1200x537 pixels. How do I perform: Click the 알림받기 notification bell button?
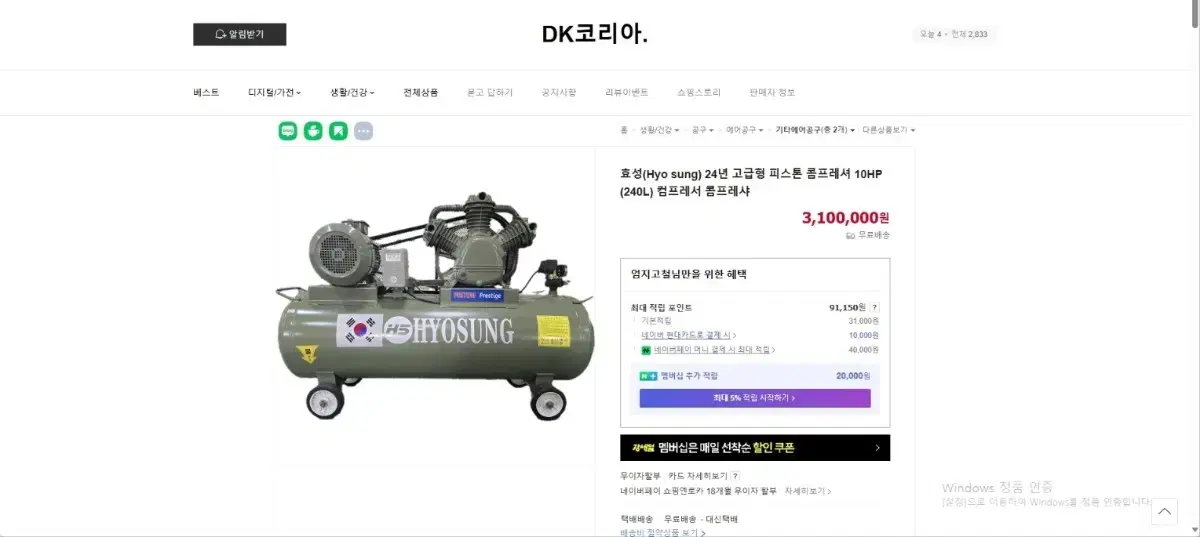click(239, 34)
